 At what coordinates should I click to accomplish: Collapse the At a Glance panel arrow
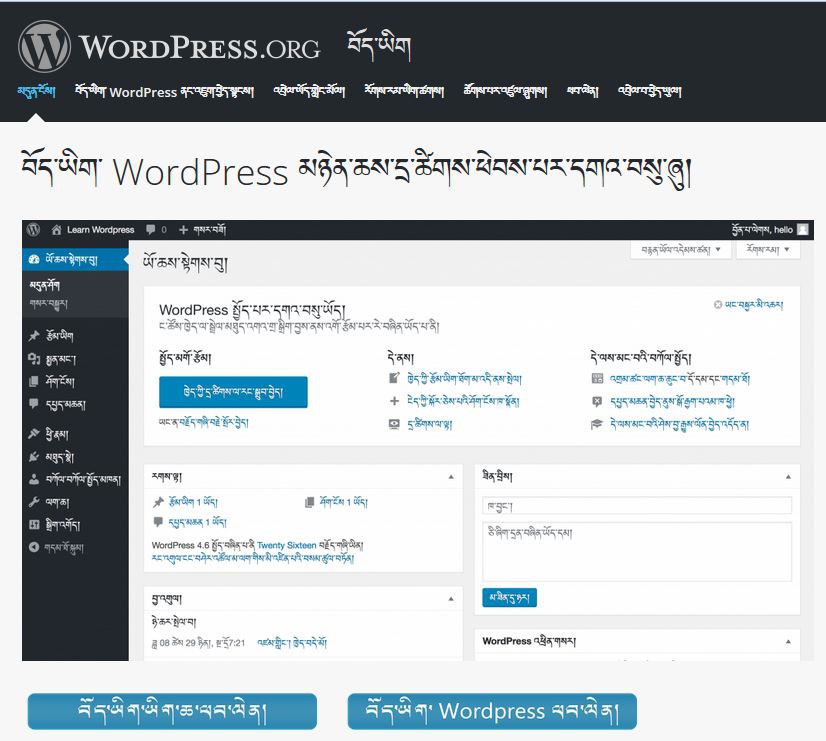451,477
